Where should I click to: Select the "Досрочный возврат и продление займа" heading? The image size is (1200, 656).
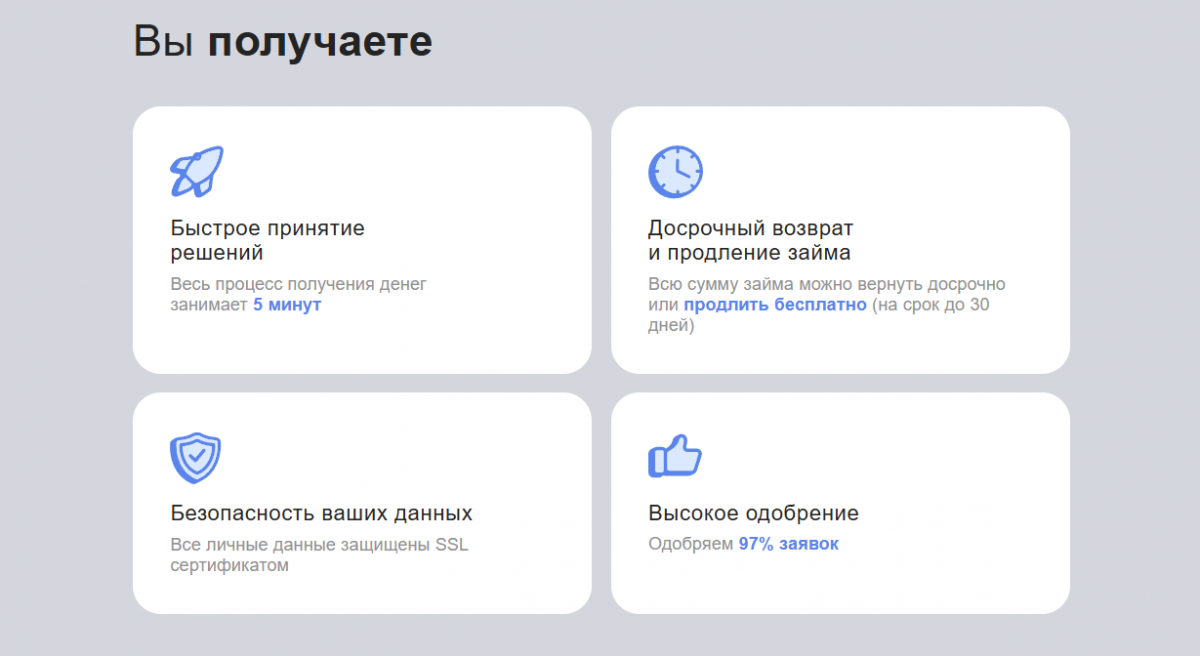pos(750,240)
